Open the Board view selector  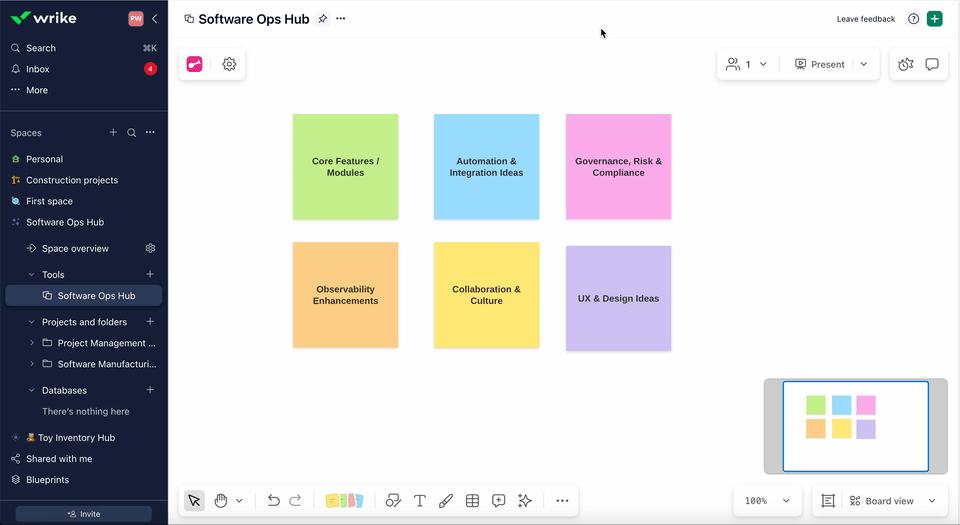[893, 501]
